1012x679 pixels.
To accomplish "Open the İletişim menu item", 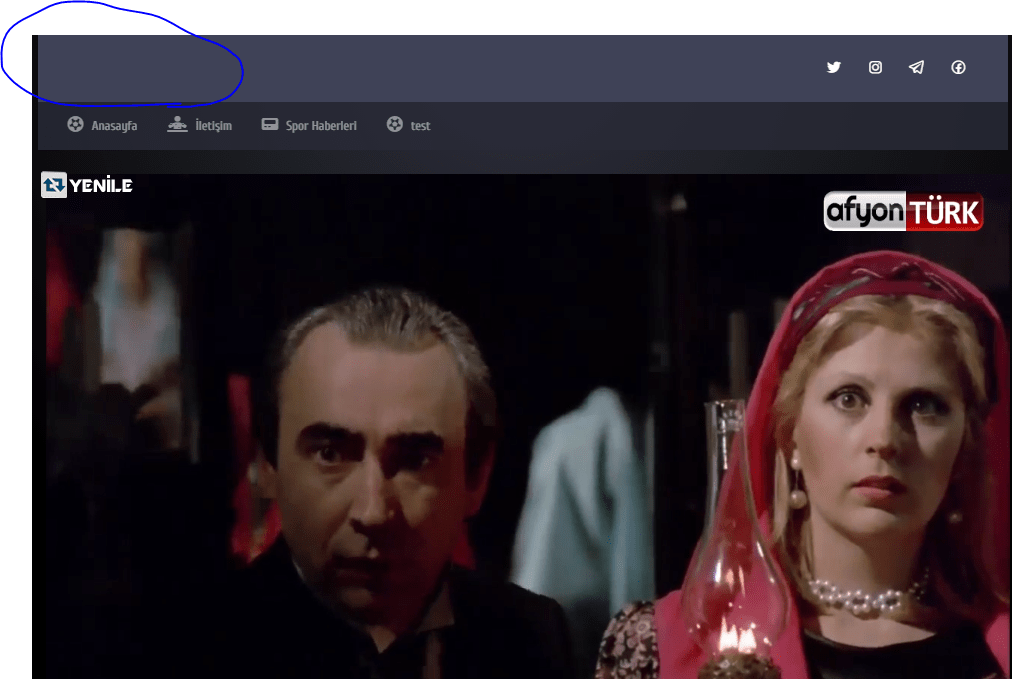I will [x=214, y=126].
